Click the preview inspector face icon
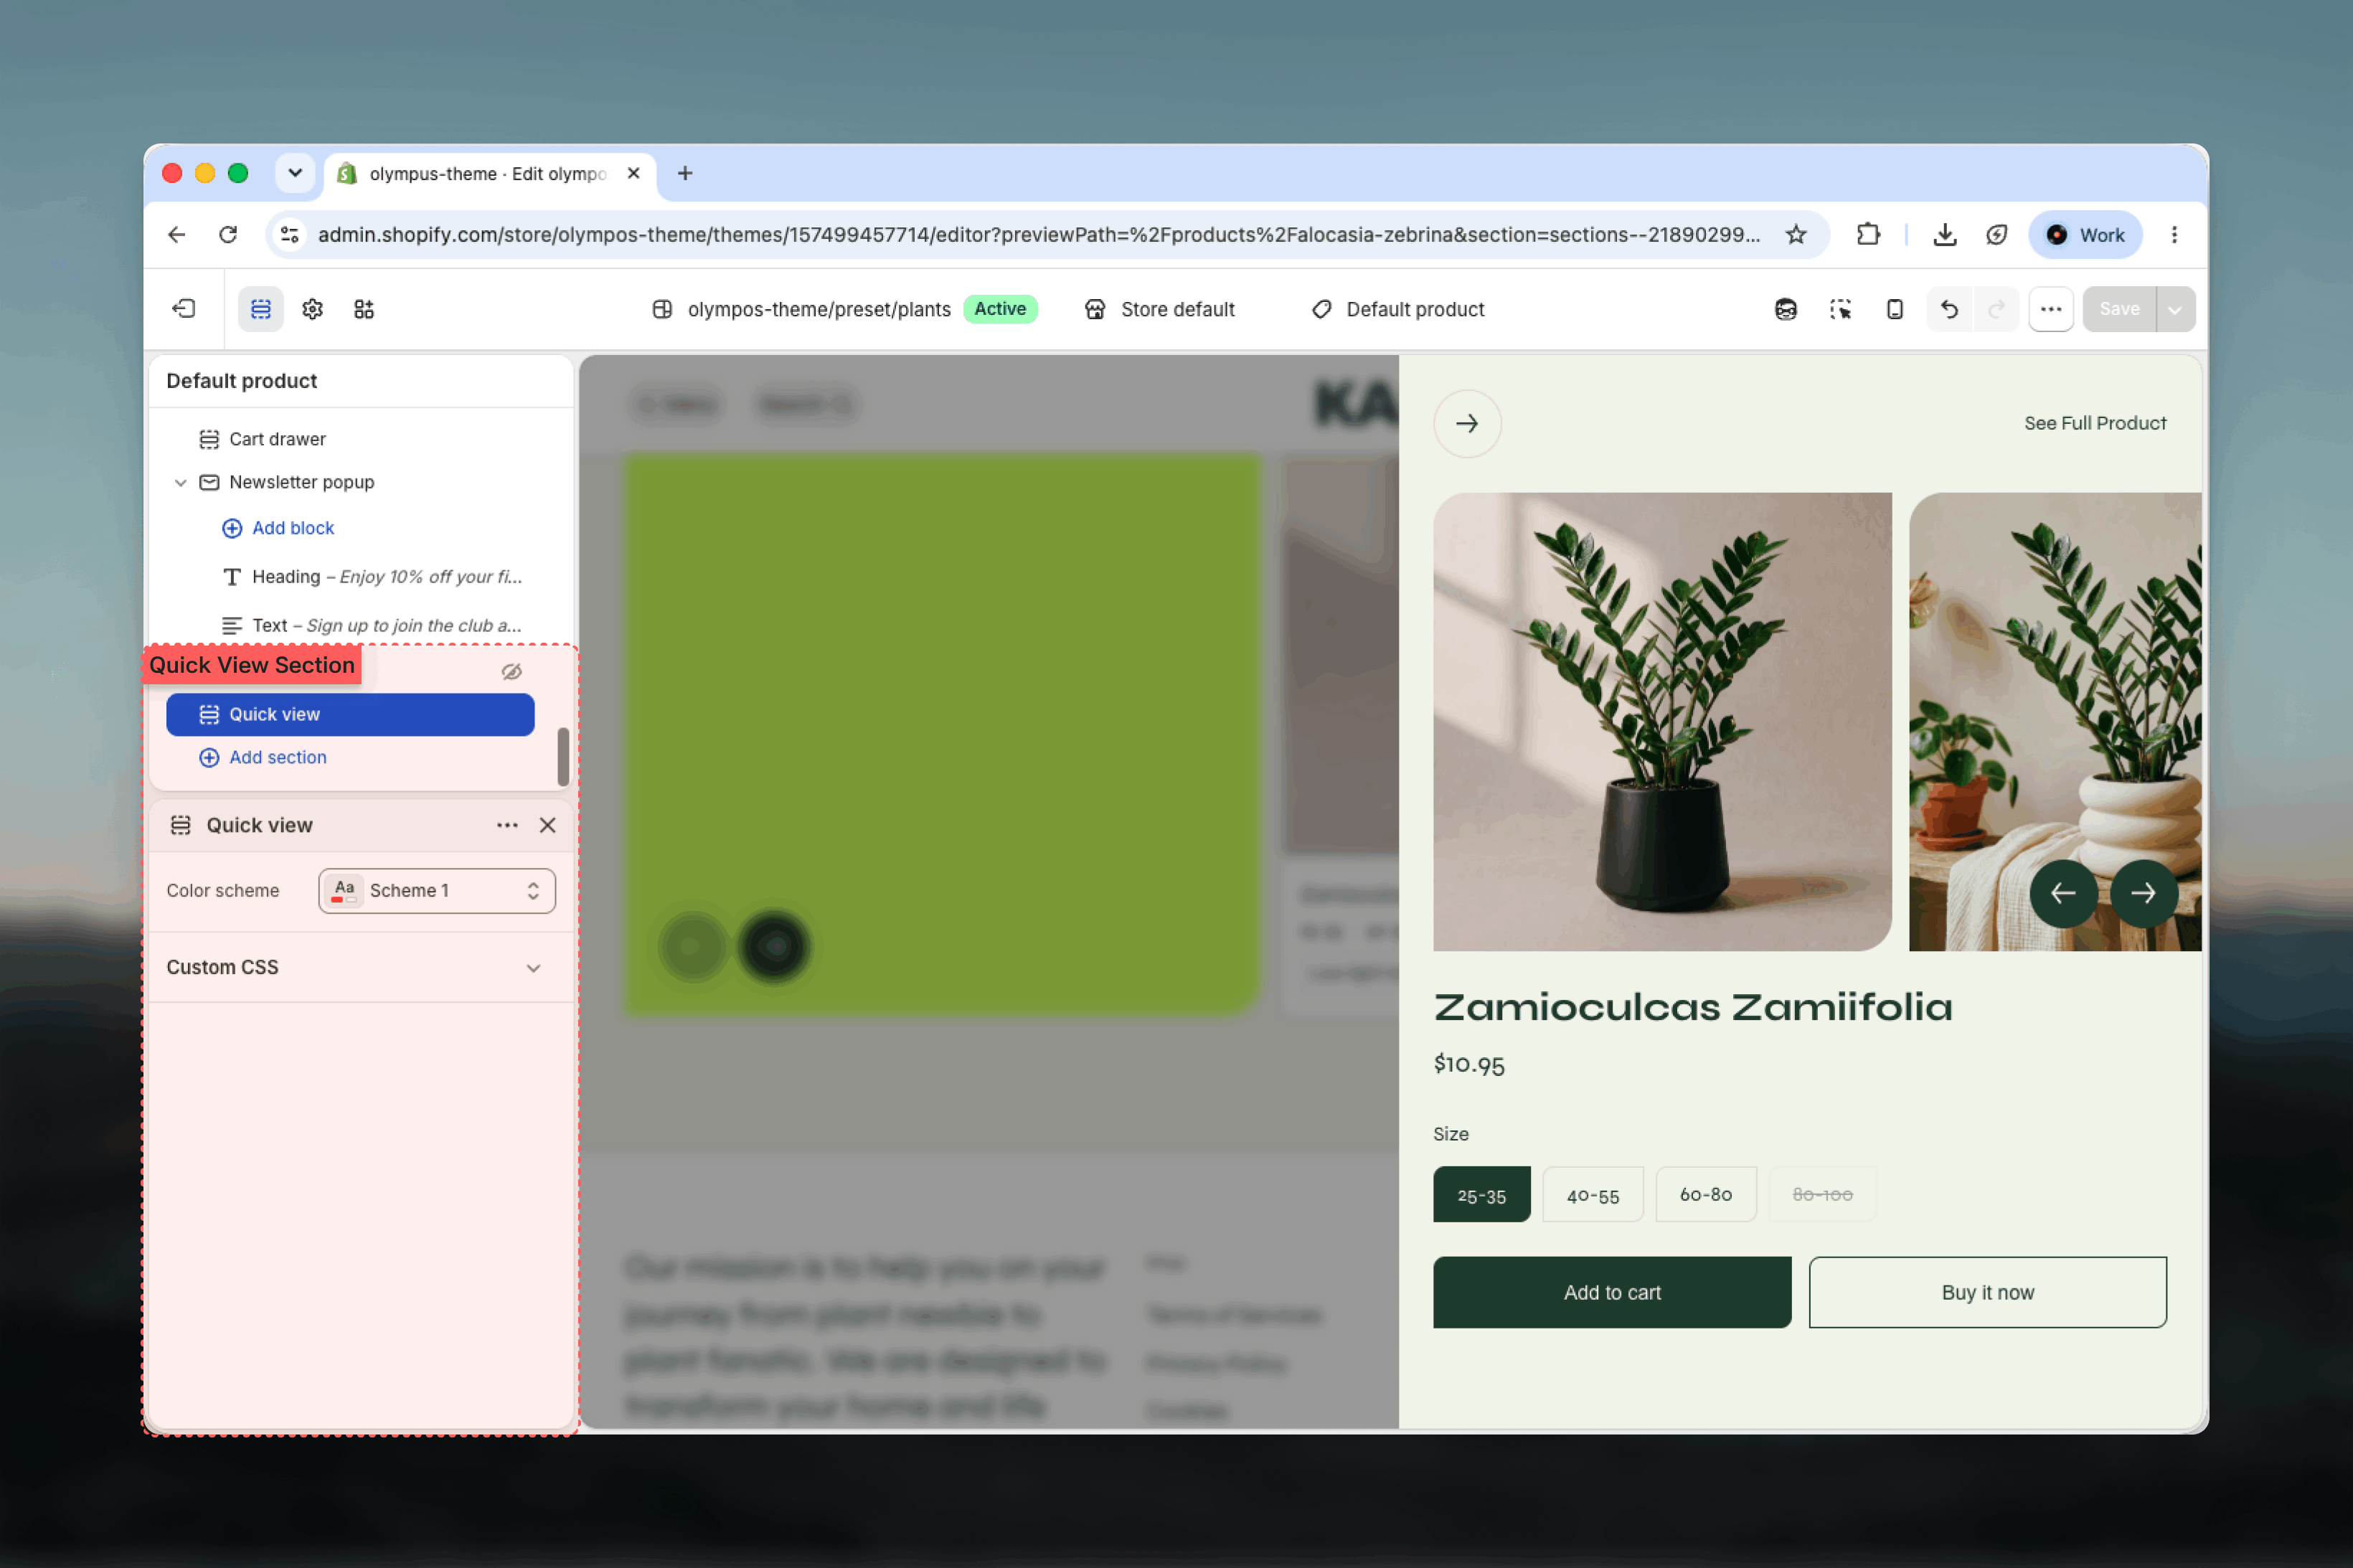Viewport: 2353px width, 1568px height. pos(1786,309)
